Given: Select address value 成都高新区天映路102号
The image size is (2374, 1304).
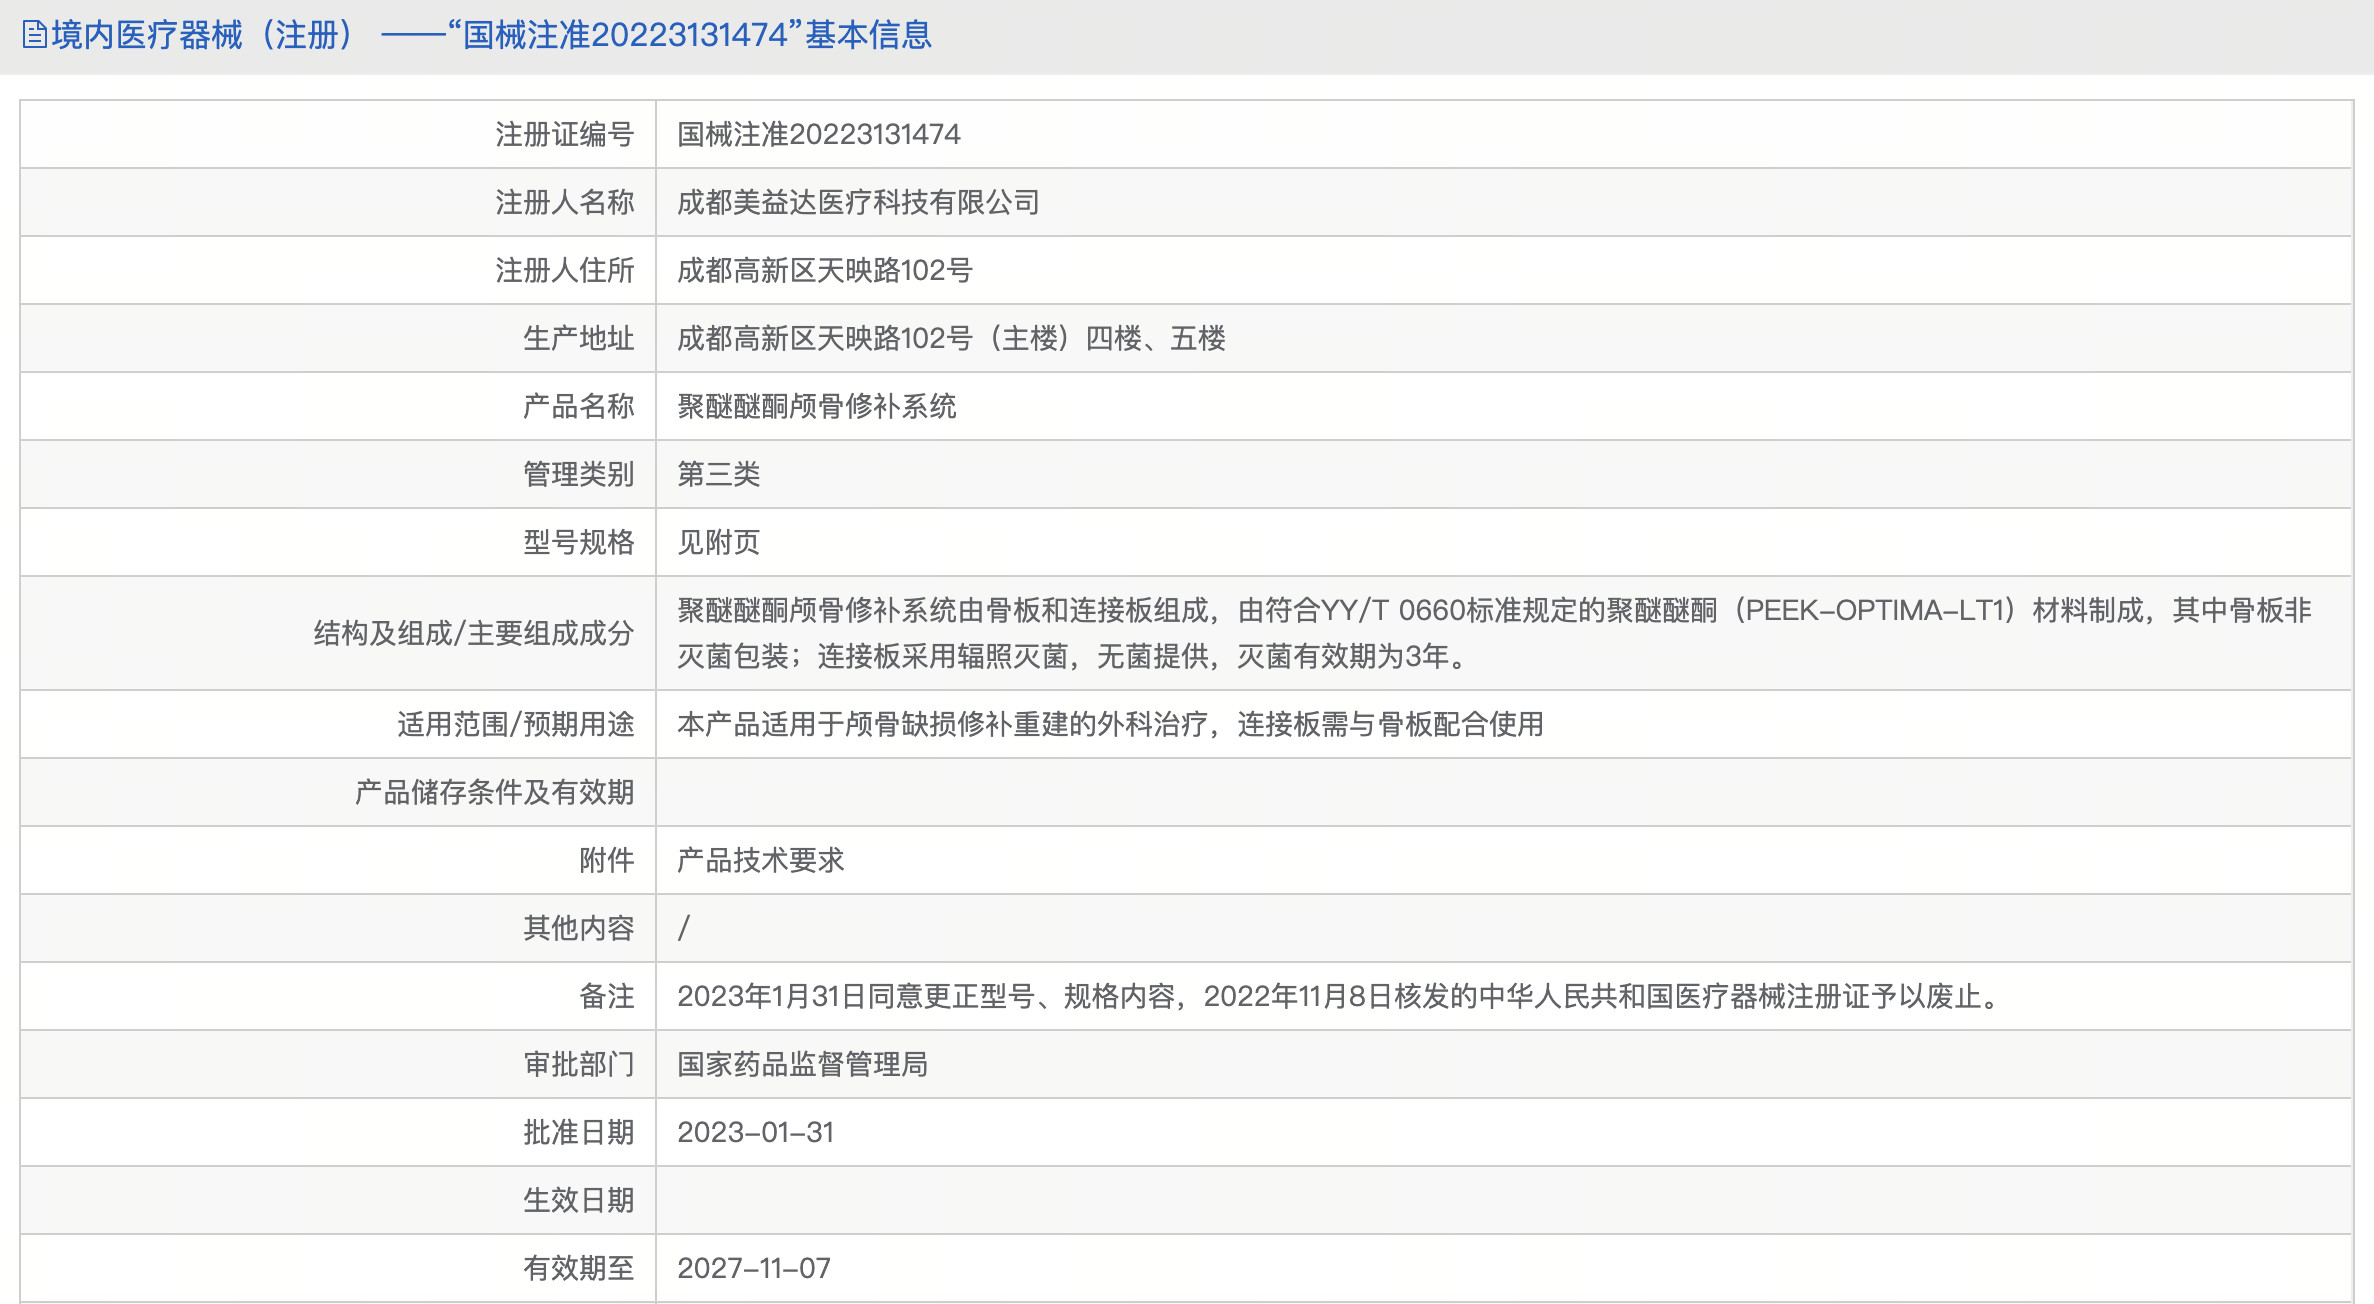Looking at the screenshot, I should tap(824, 270).
